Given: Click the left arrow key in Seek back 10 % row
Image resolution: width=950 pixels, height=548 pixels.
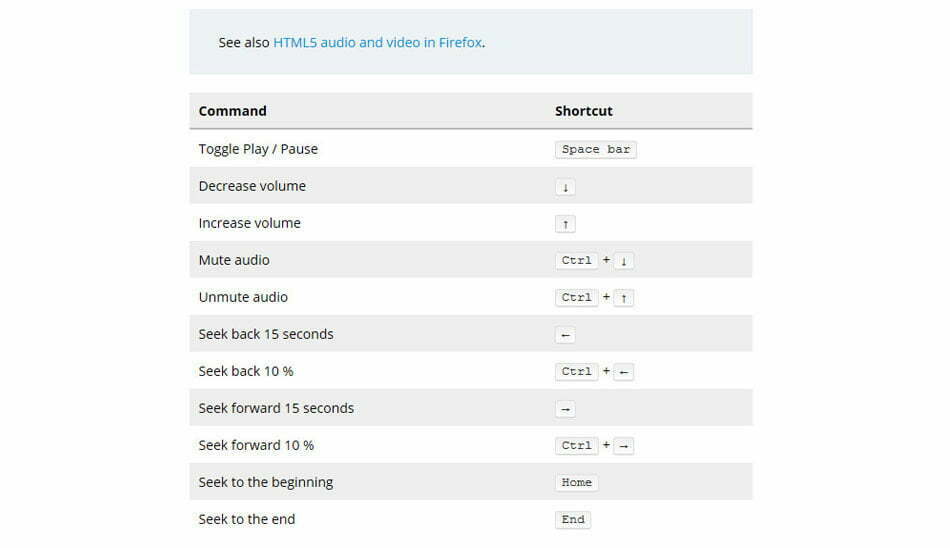Looking at the screenshot, I should 623,372.
